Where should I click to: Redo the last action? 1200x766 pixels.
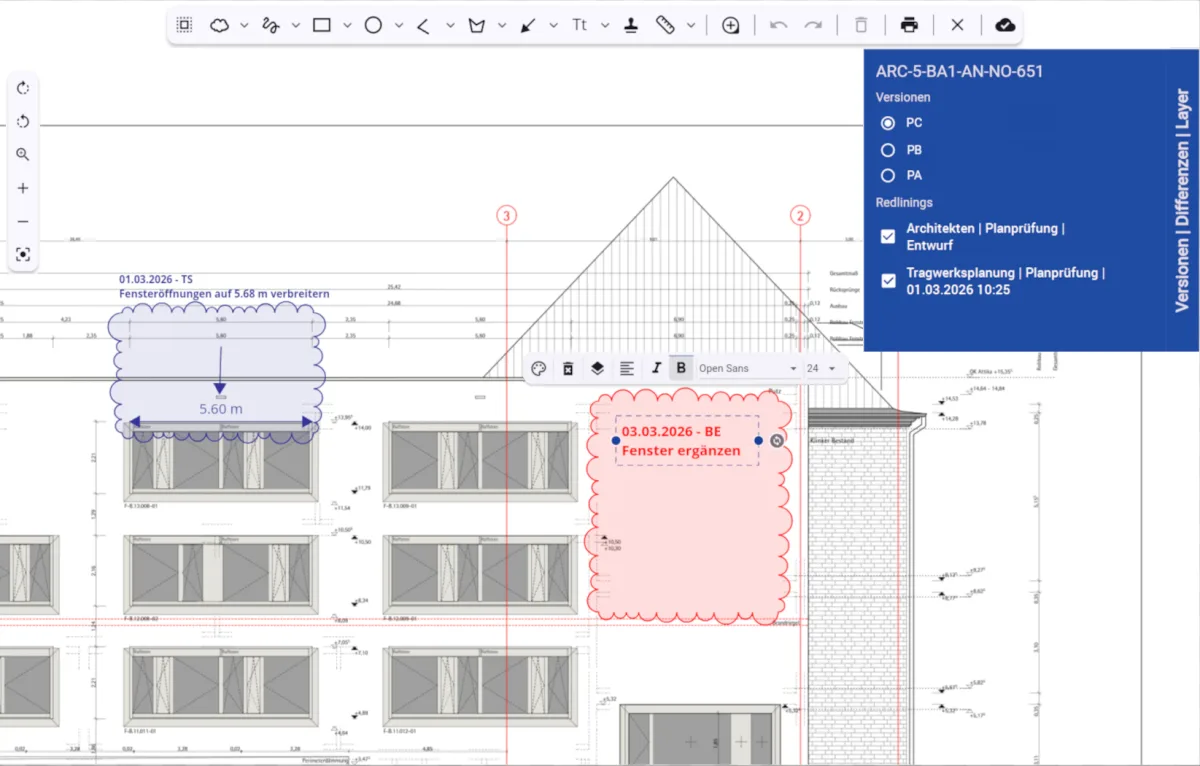pos(813,25)
